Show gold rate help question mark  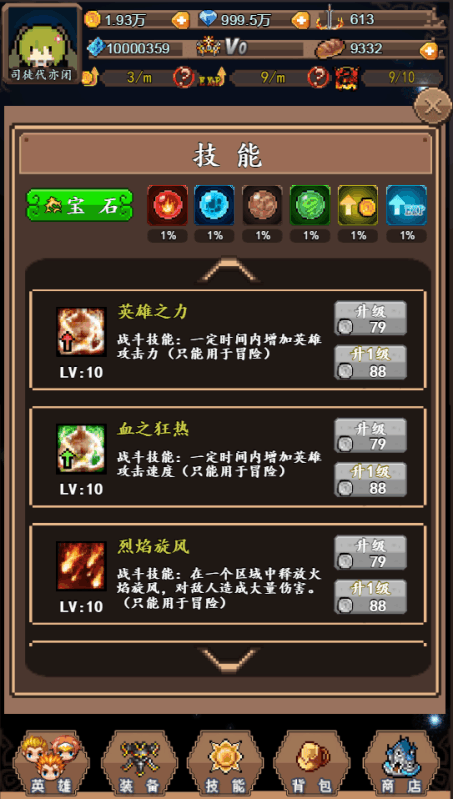pos(183,77)
